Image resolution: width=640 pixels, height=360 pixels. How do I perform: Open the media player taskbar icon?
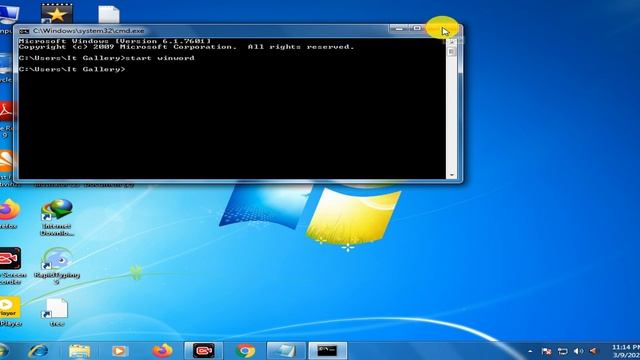click(120, 351)
